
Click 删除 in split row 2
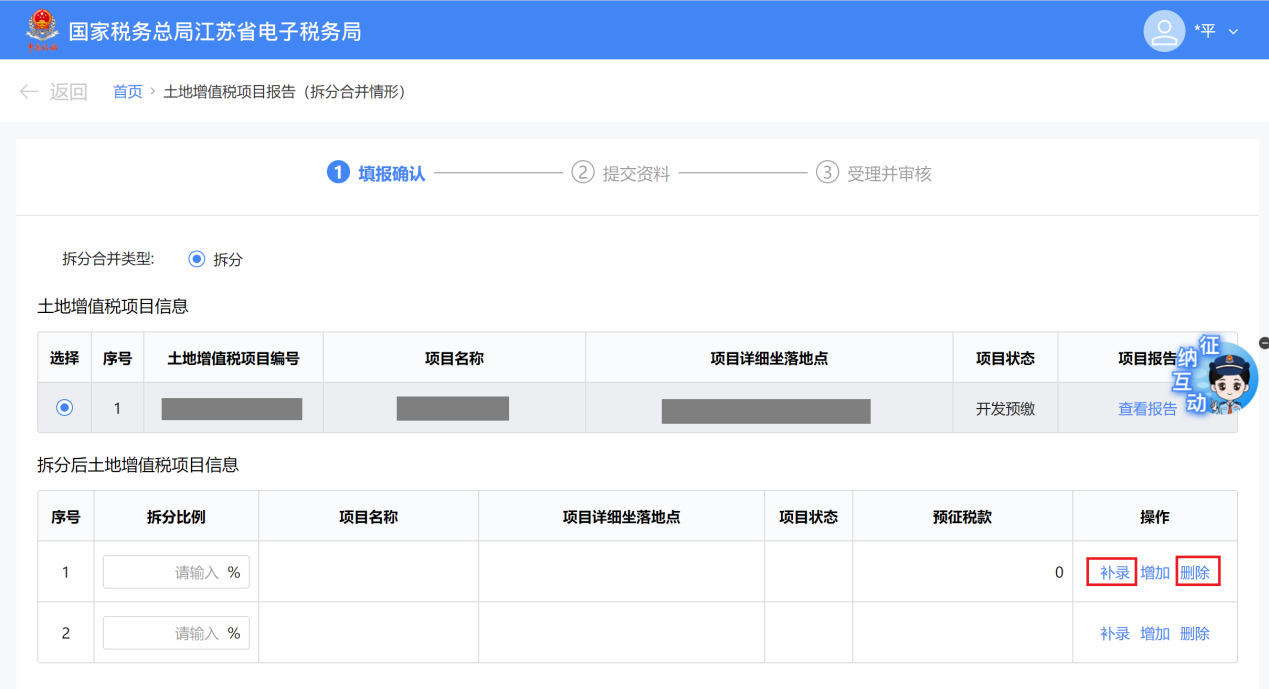point(1195,633)
